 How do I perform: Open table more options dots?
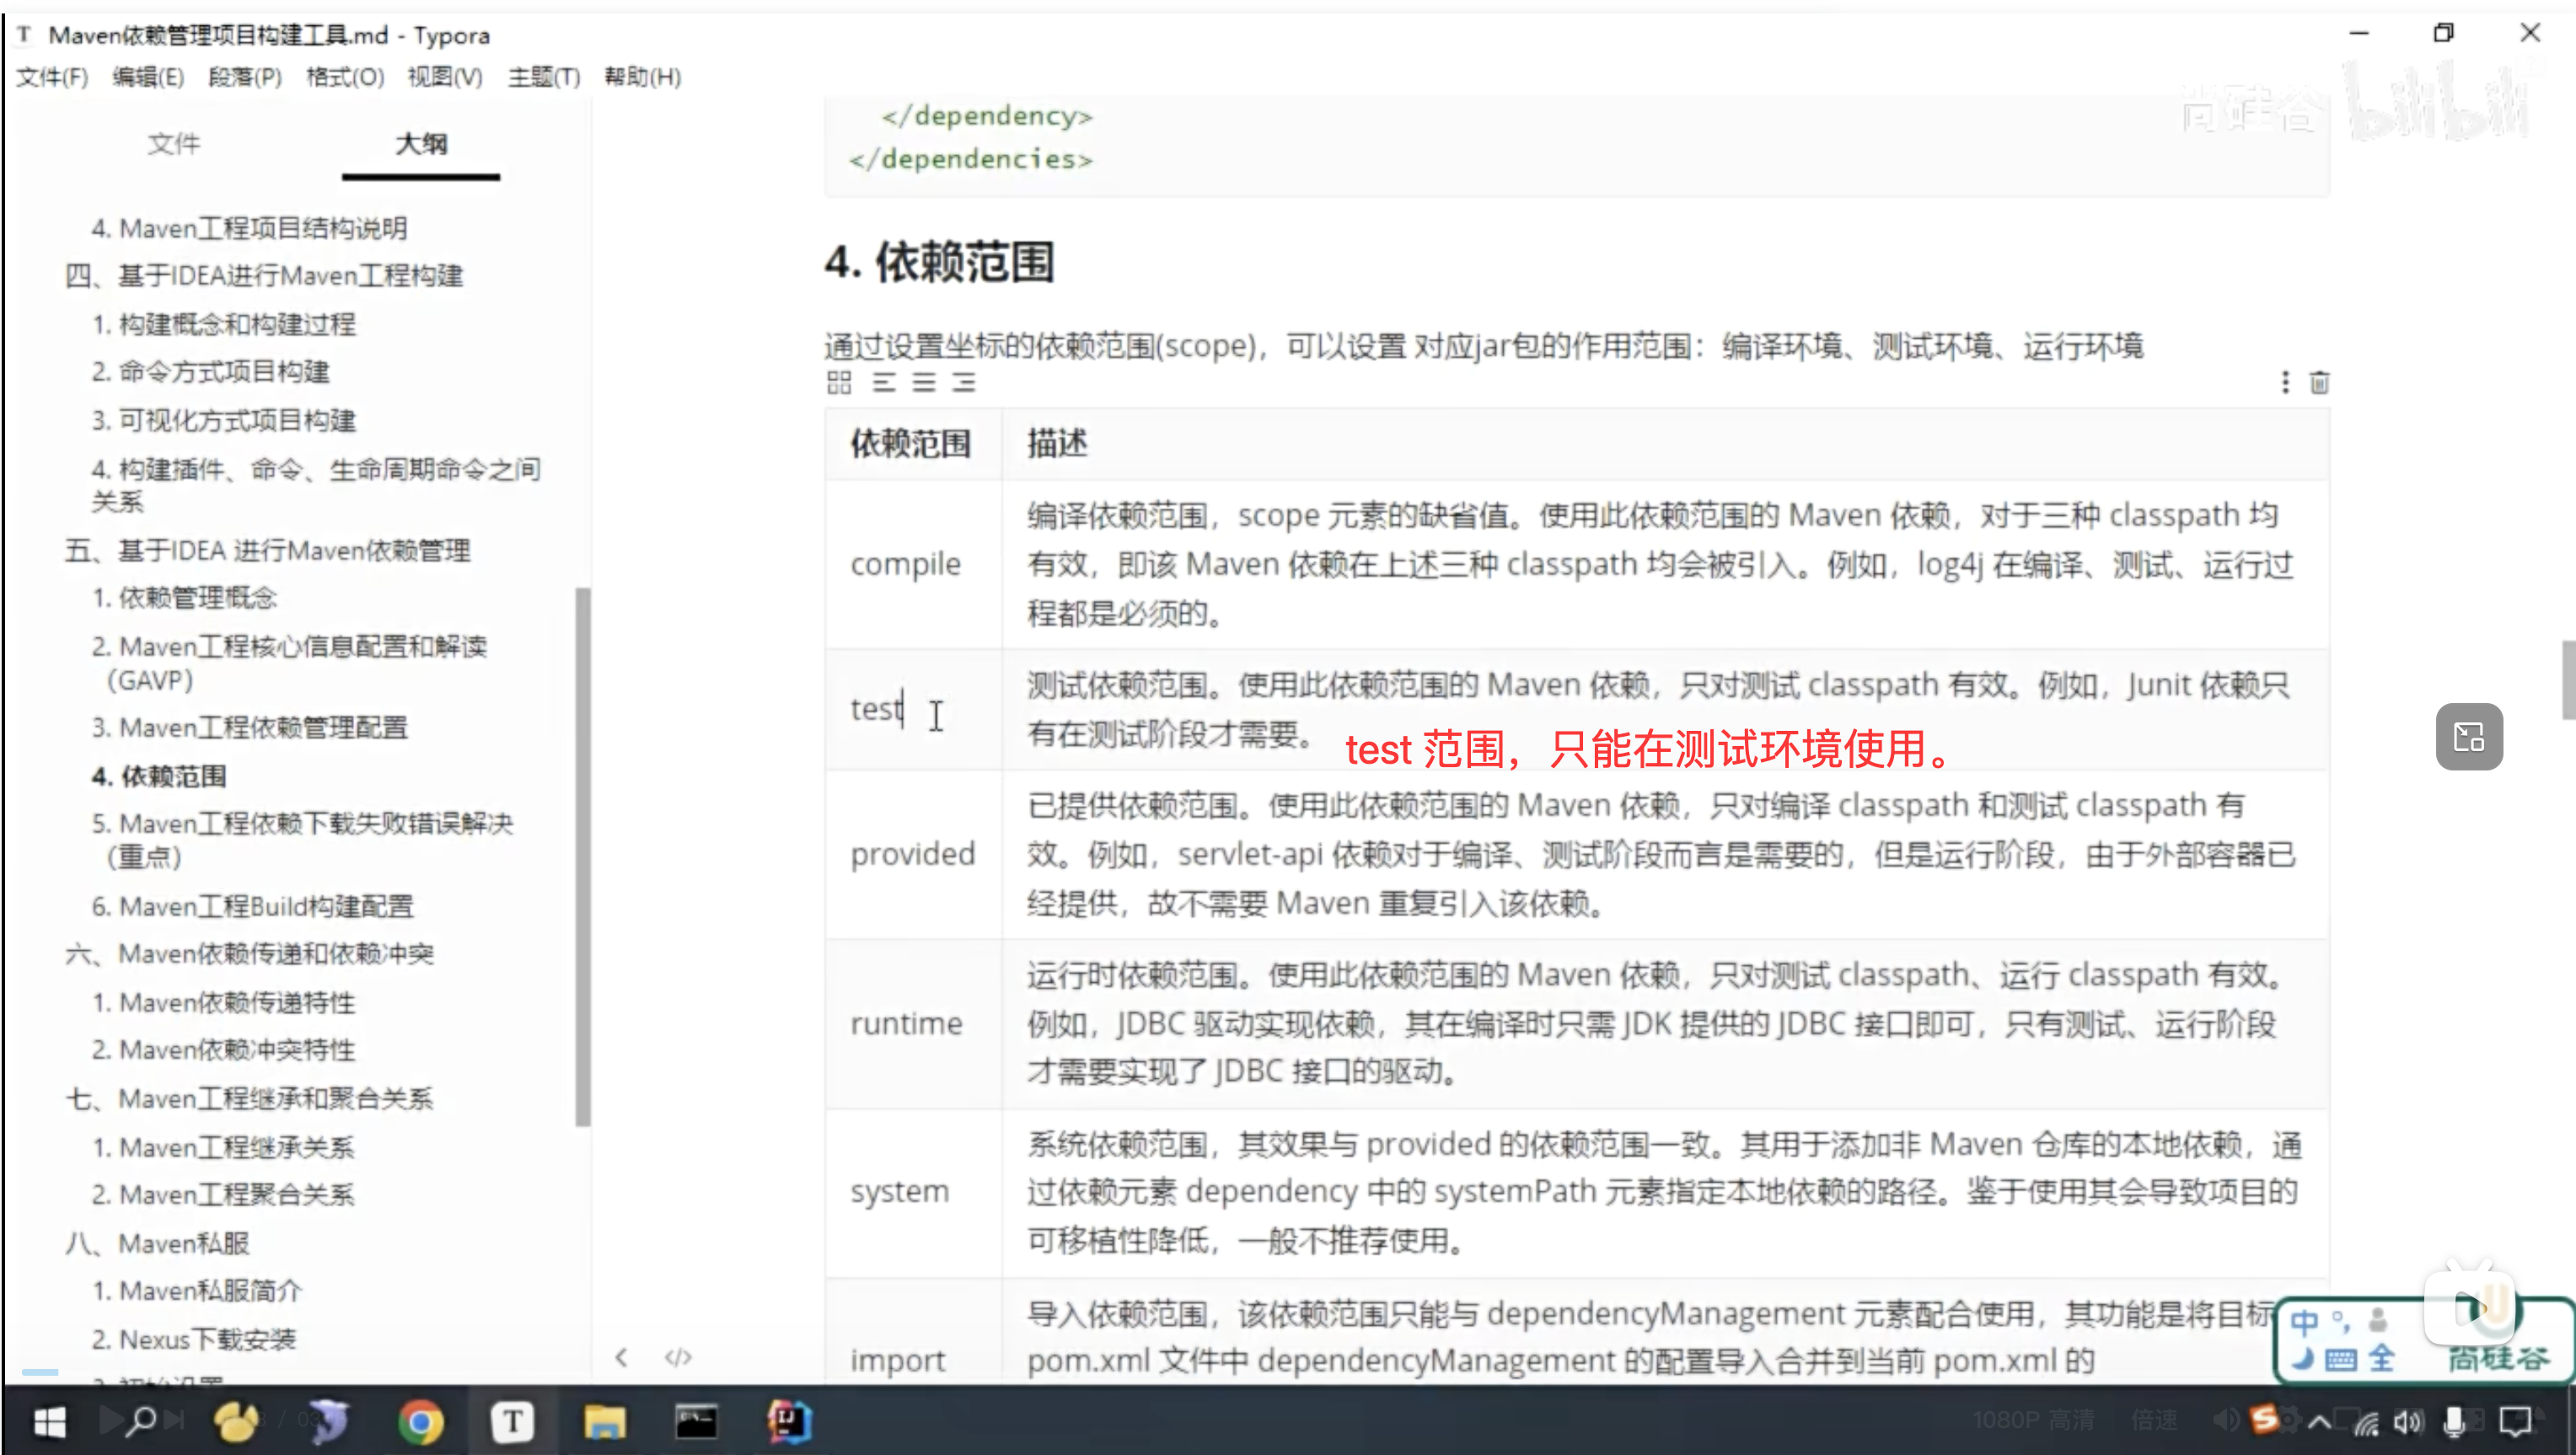click(2285, 382)
